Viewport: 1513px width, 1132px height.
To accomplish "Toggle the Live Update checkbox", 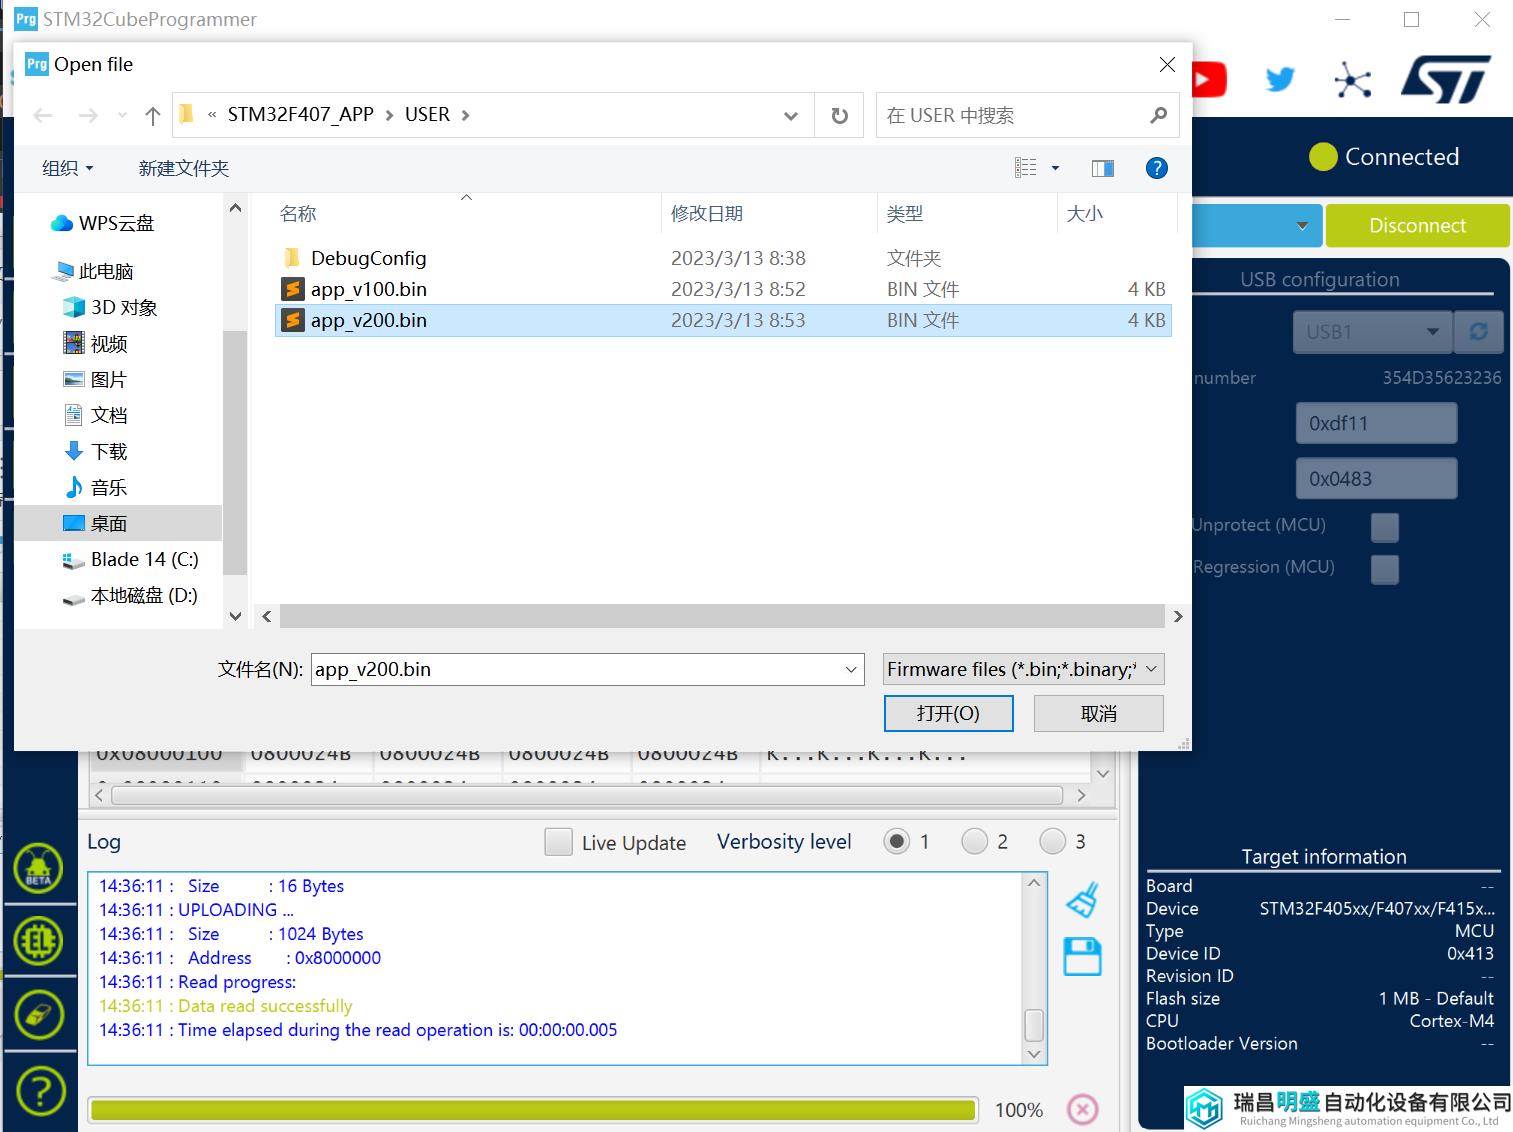I will pos(559,842).
